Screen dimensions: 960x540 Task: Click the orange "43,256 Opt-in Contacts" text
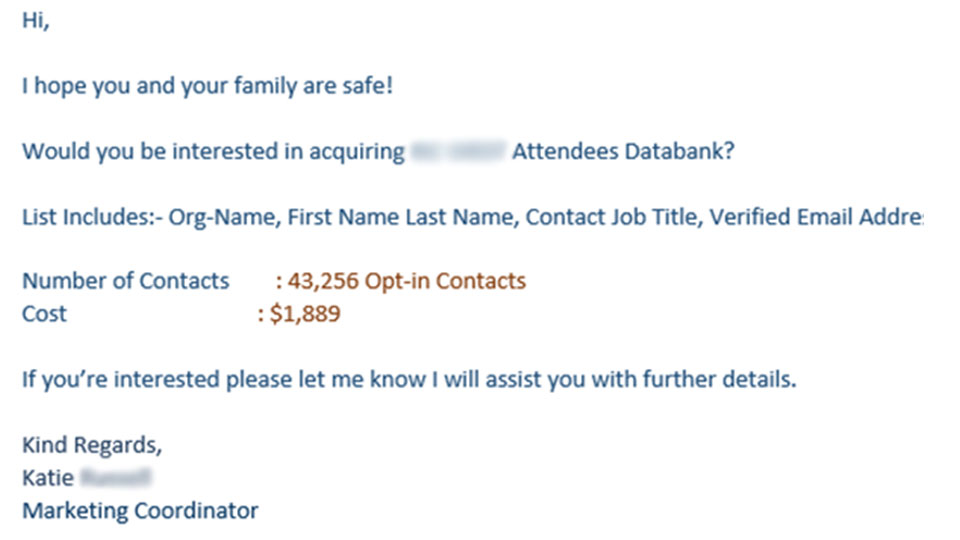tap(407, 282)
